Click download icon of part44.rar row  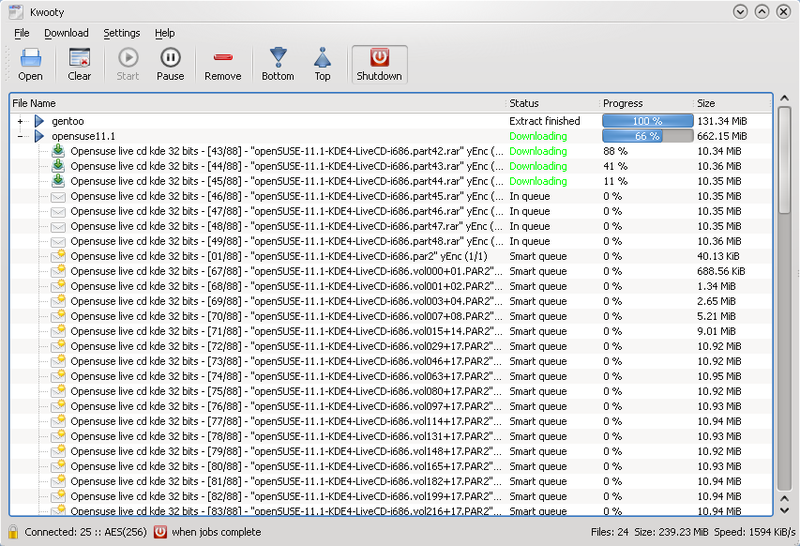point(58,181)
